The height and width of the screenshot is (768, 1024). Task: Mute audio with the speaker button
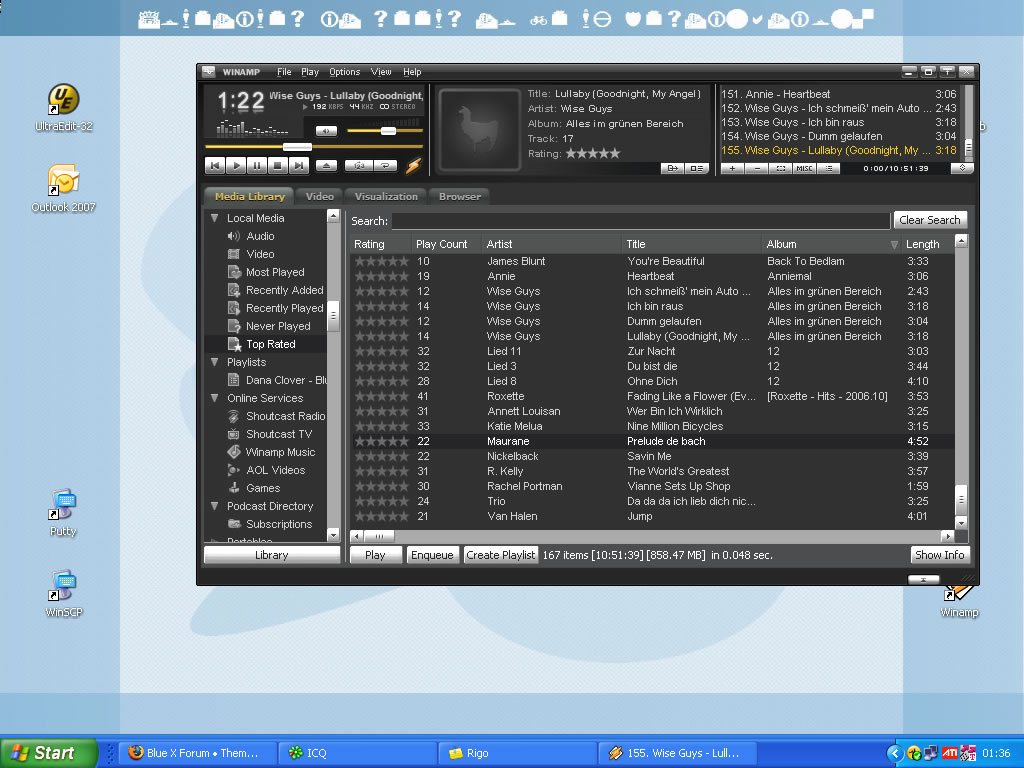pos(326,131)
